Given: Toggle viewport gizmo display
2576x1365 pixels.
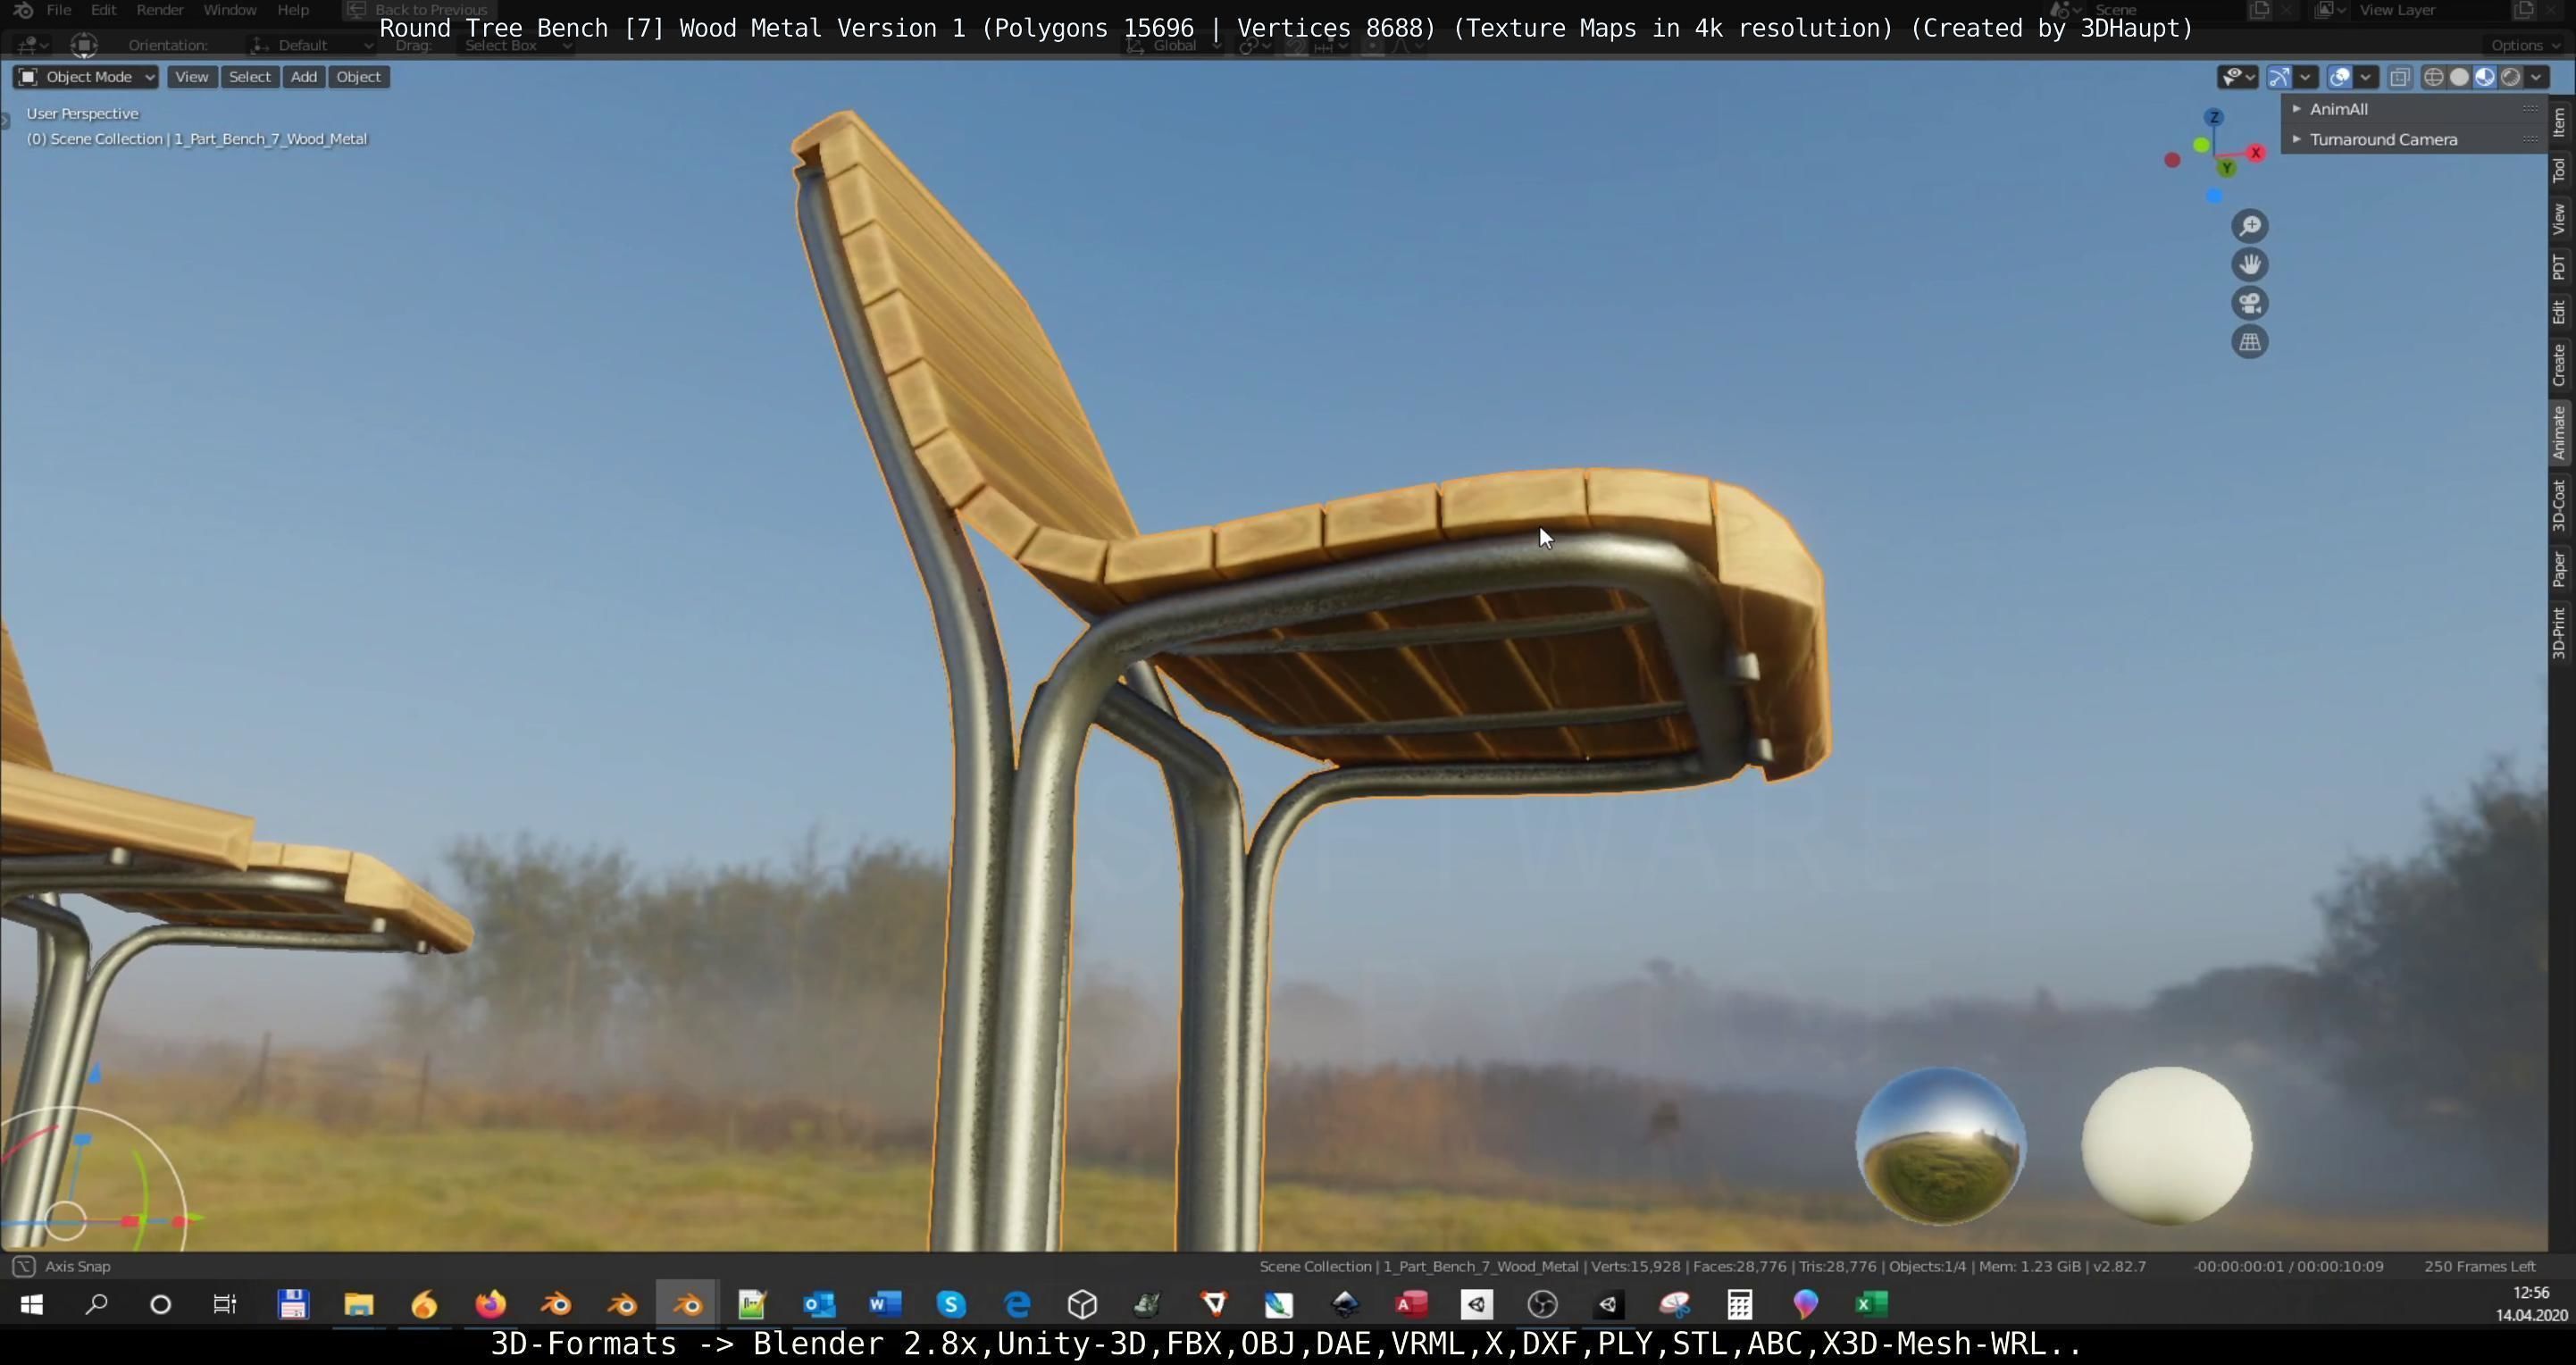Looking at the screenshot, I should (x=2279, y=77).
